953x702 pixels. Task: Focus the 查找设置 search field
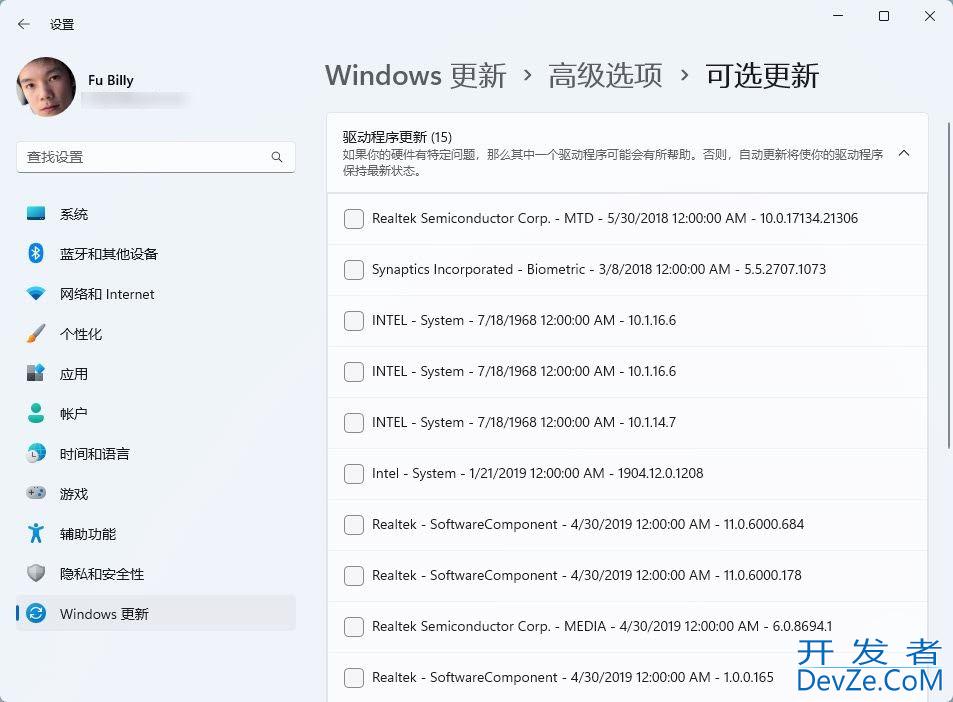point(156,157)
